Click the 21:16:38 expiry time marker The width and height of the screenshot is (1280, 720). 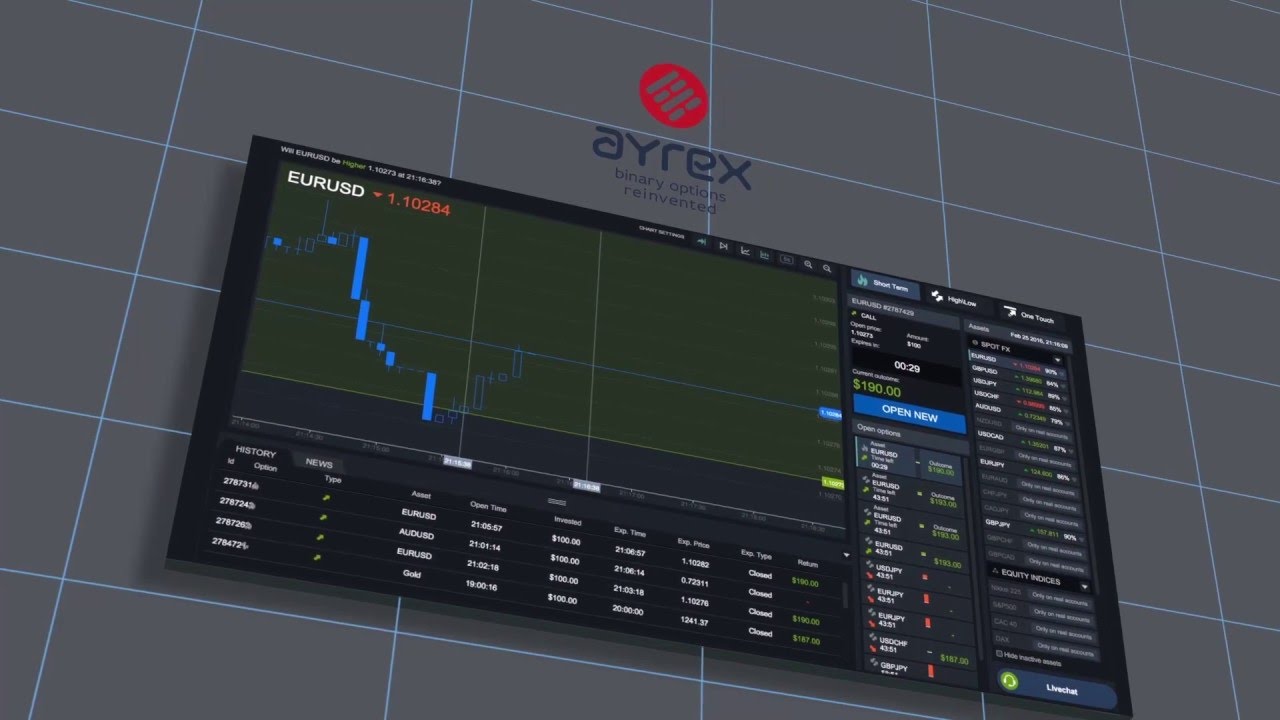click(586, 488)
